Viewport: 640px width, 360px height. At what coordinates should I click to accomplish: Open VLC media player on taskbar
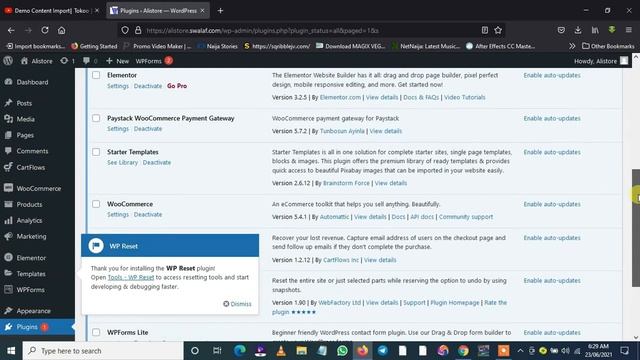click(281, 351)
